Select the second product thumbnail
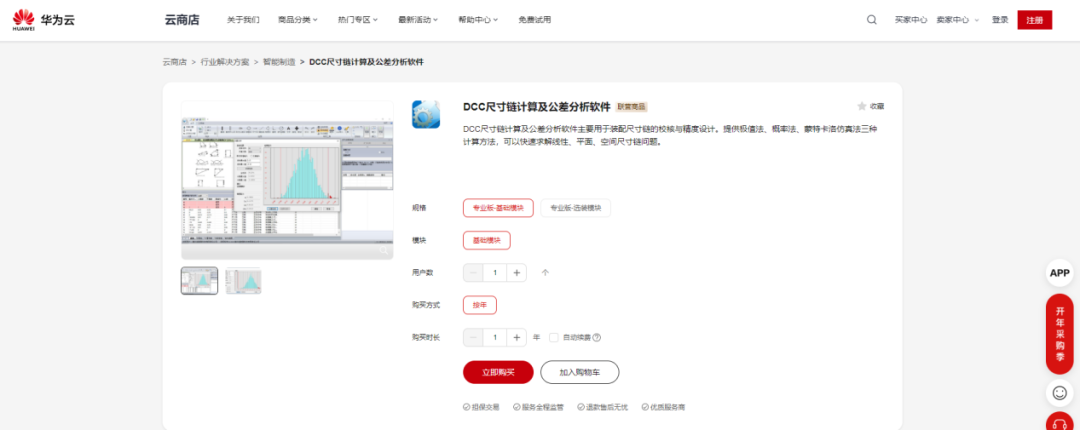 tap(243, 280)
